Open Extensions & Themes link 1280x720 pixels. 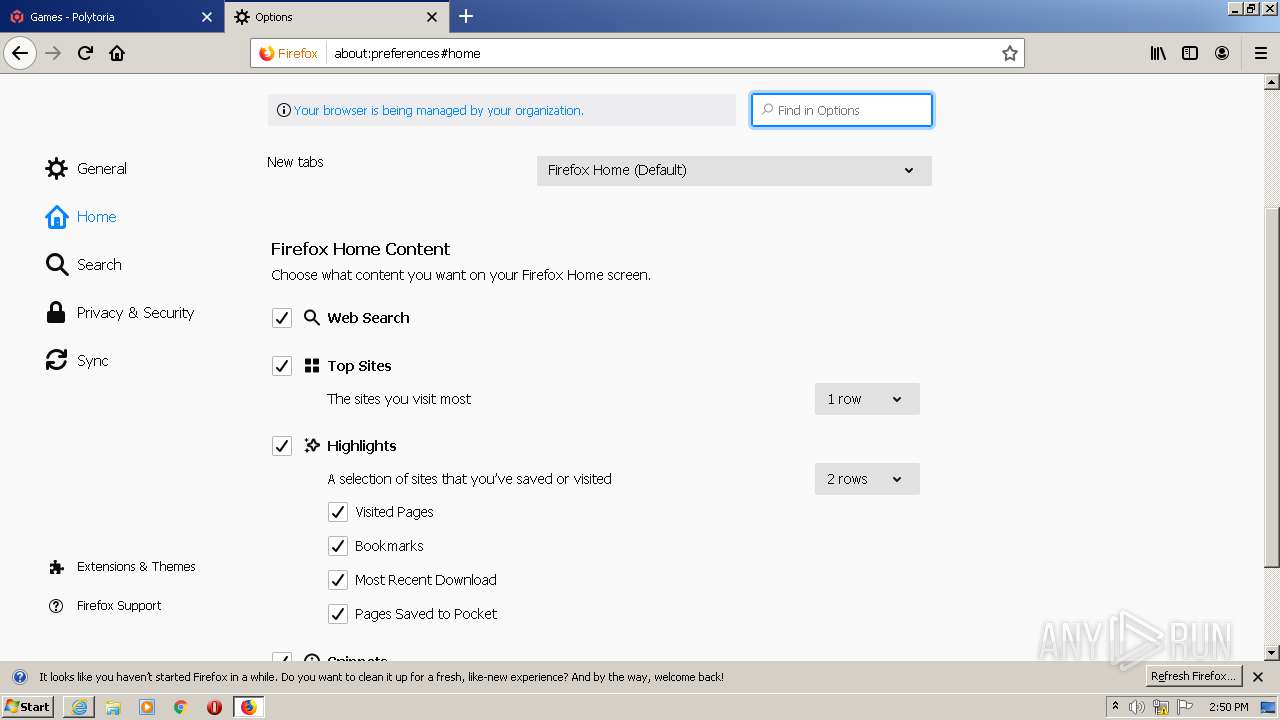click(x=122, y=567)
